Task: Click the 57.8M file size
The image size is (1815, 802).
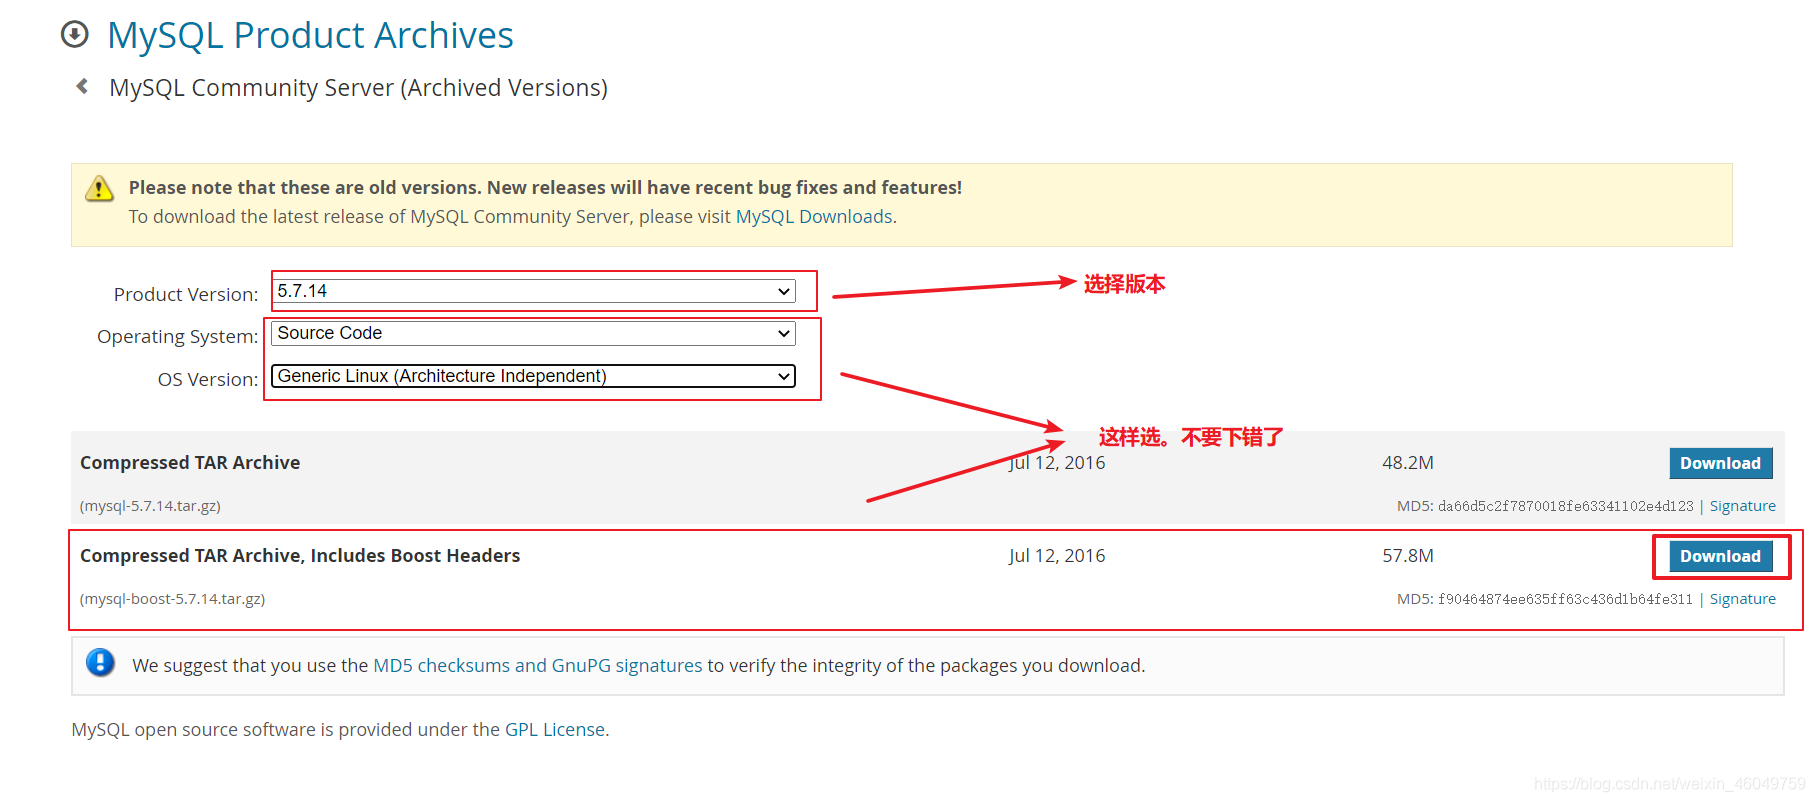Action: click(x=1408, y=556)
